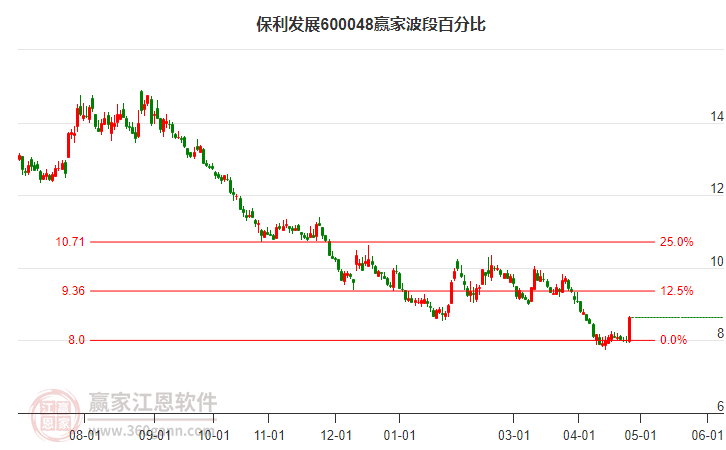Click the 12.5% percentage label

click(676, 291)
